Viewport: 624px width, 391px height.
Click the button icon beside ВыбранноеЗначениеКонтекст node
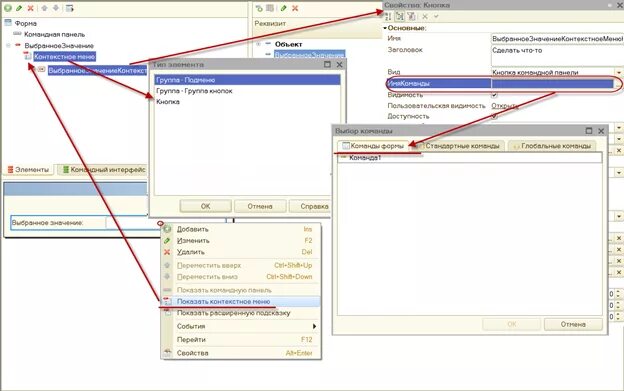(x=42, y=70)
